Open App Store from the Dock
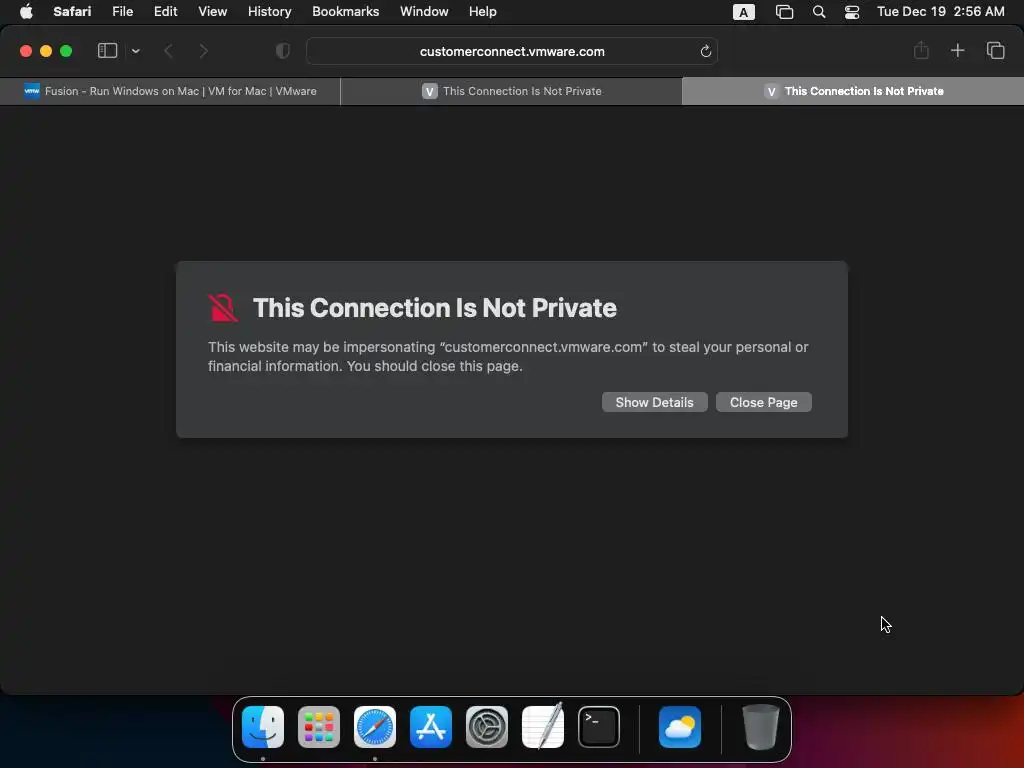This screenshot has height=768, width=1024. [431, 727]
